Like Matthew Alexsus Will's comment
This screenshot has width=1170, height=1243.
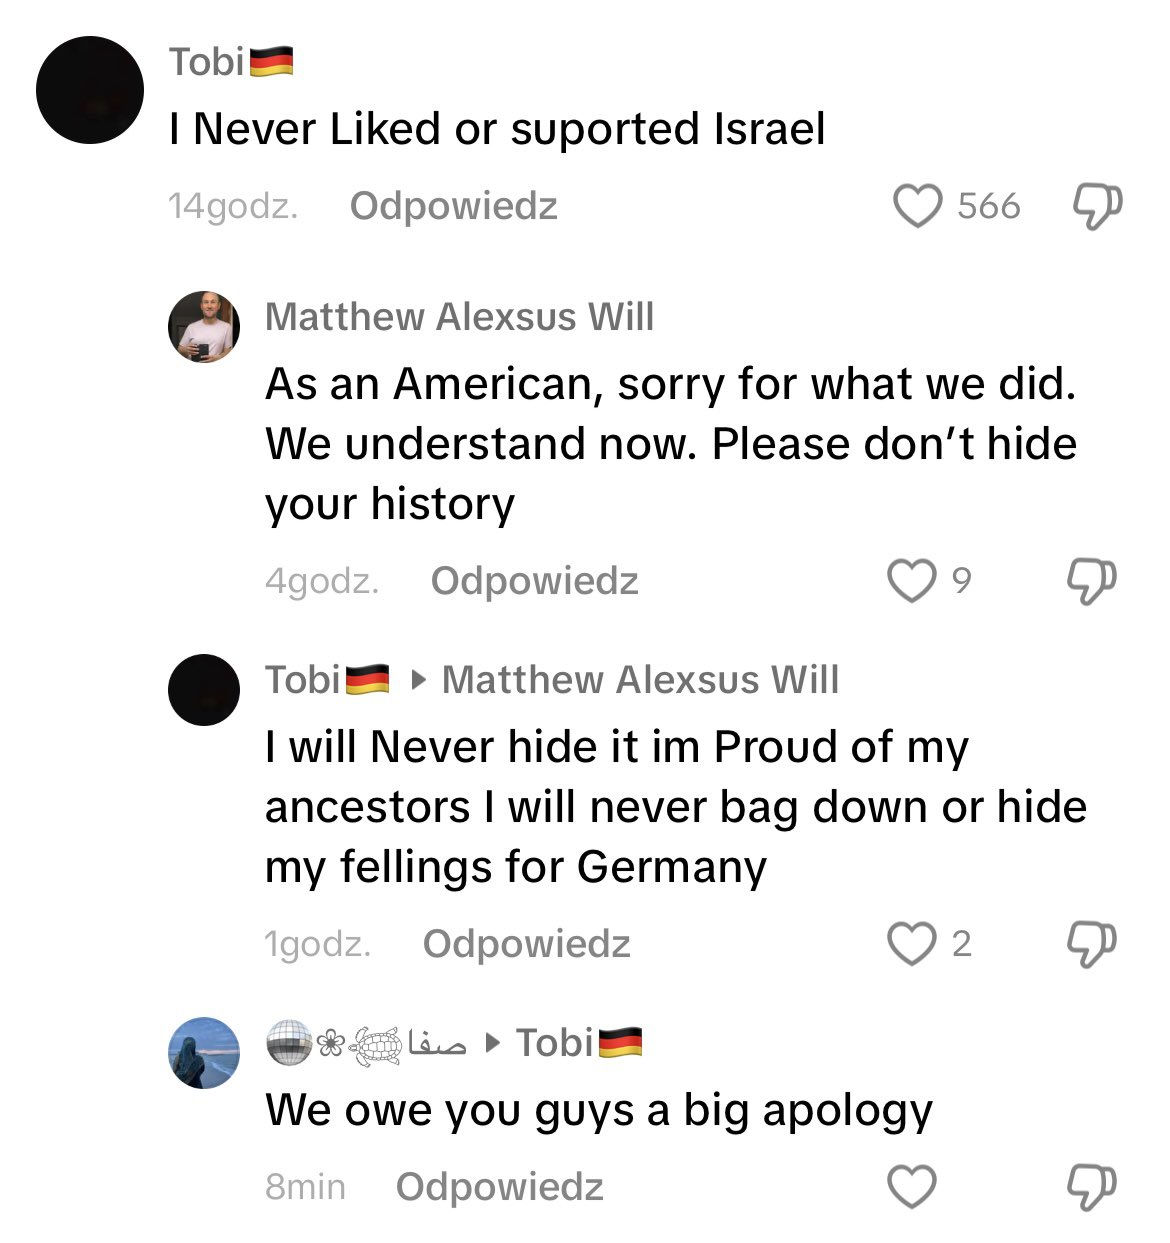[x=911, y=581]
